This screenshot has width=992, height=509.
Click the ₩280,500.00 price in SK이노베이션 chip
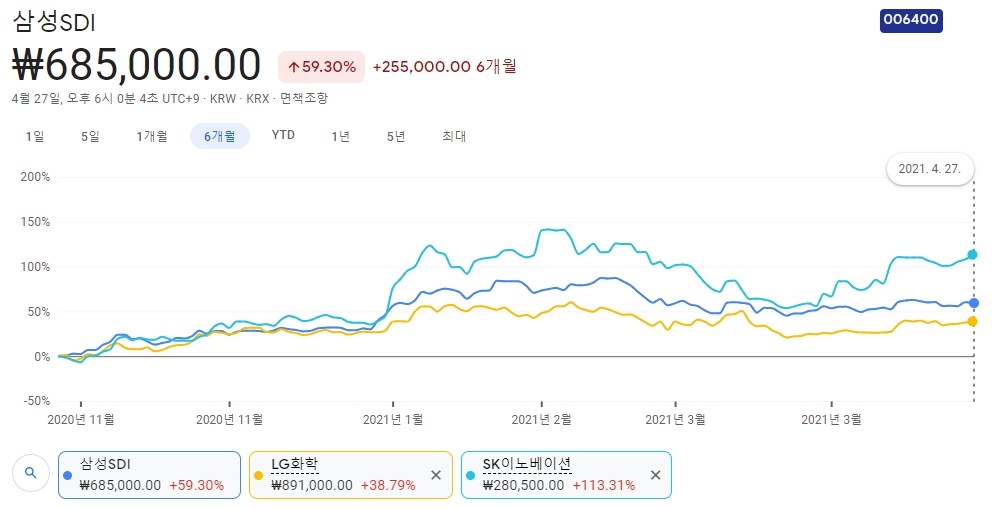(523, 485)
